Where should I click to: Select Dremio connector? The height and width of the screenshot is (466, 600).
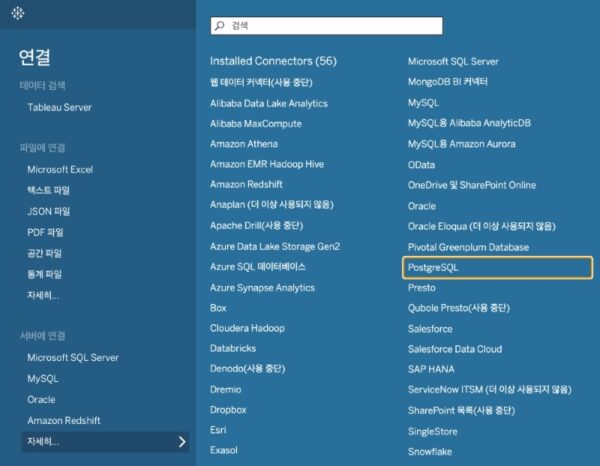(x=225, y=390)
